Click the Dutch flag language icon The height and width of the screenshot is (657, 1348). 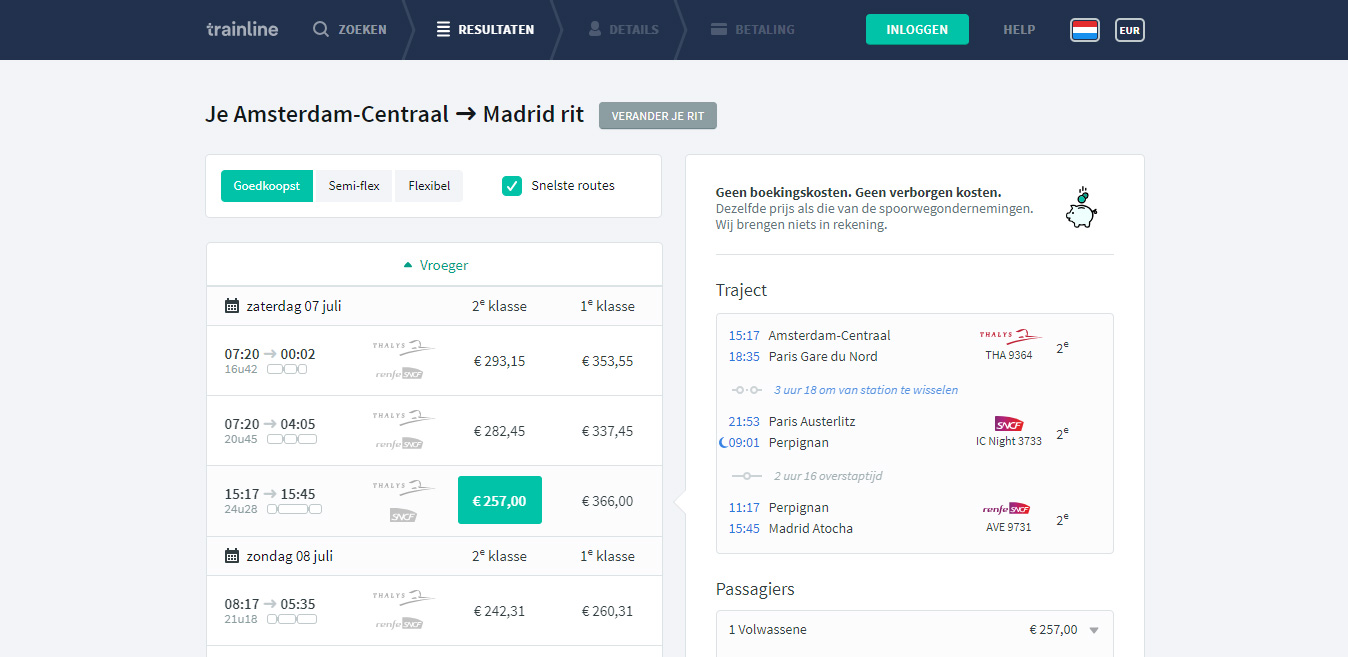click(1084, 30)
